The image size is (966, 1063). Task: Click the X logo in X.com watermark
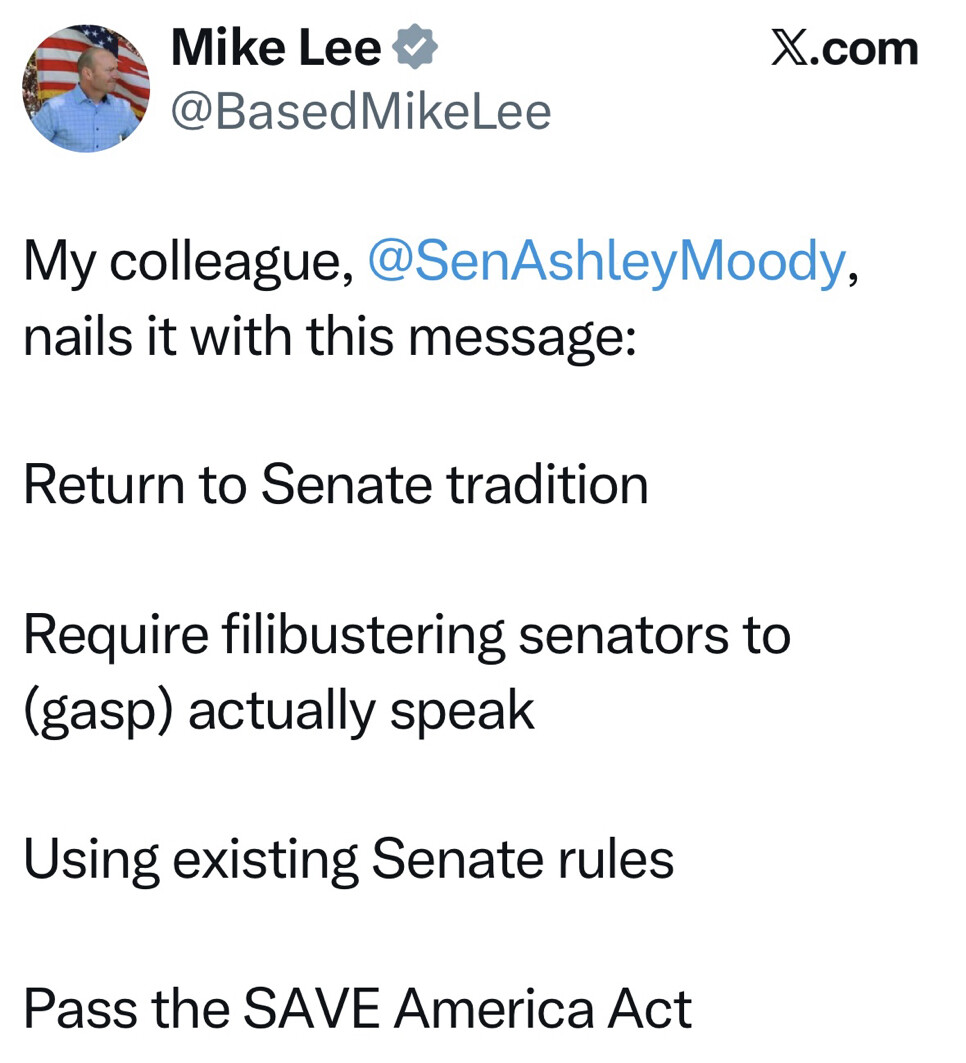tap(788, 49)
